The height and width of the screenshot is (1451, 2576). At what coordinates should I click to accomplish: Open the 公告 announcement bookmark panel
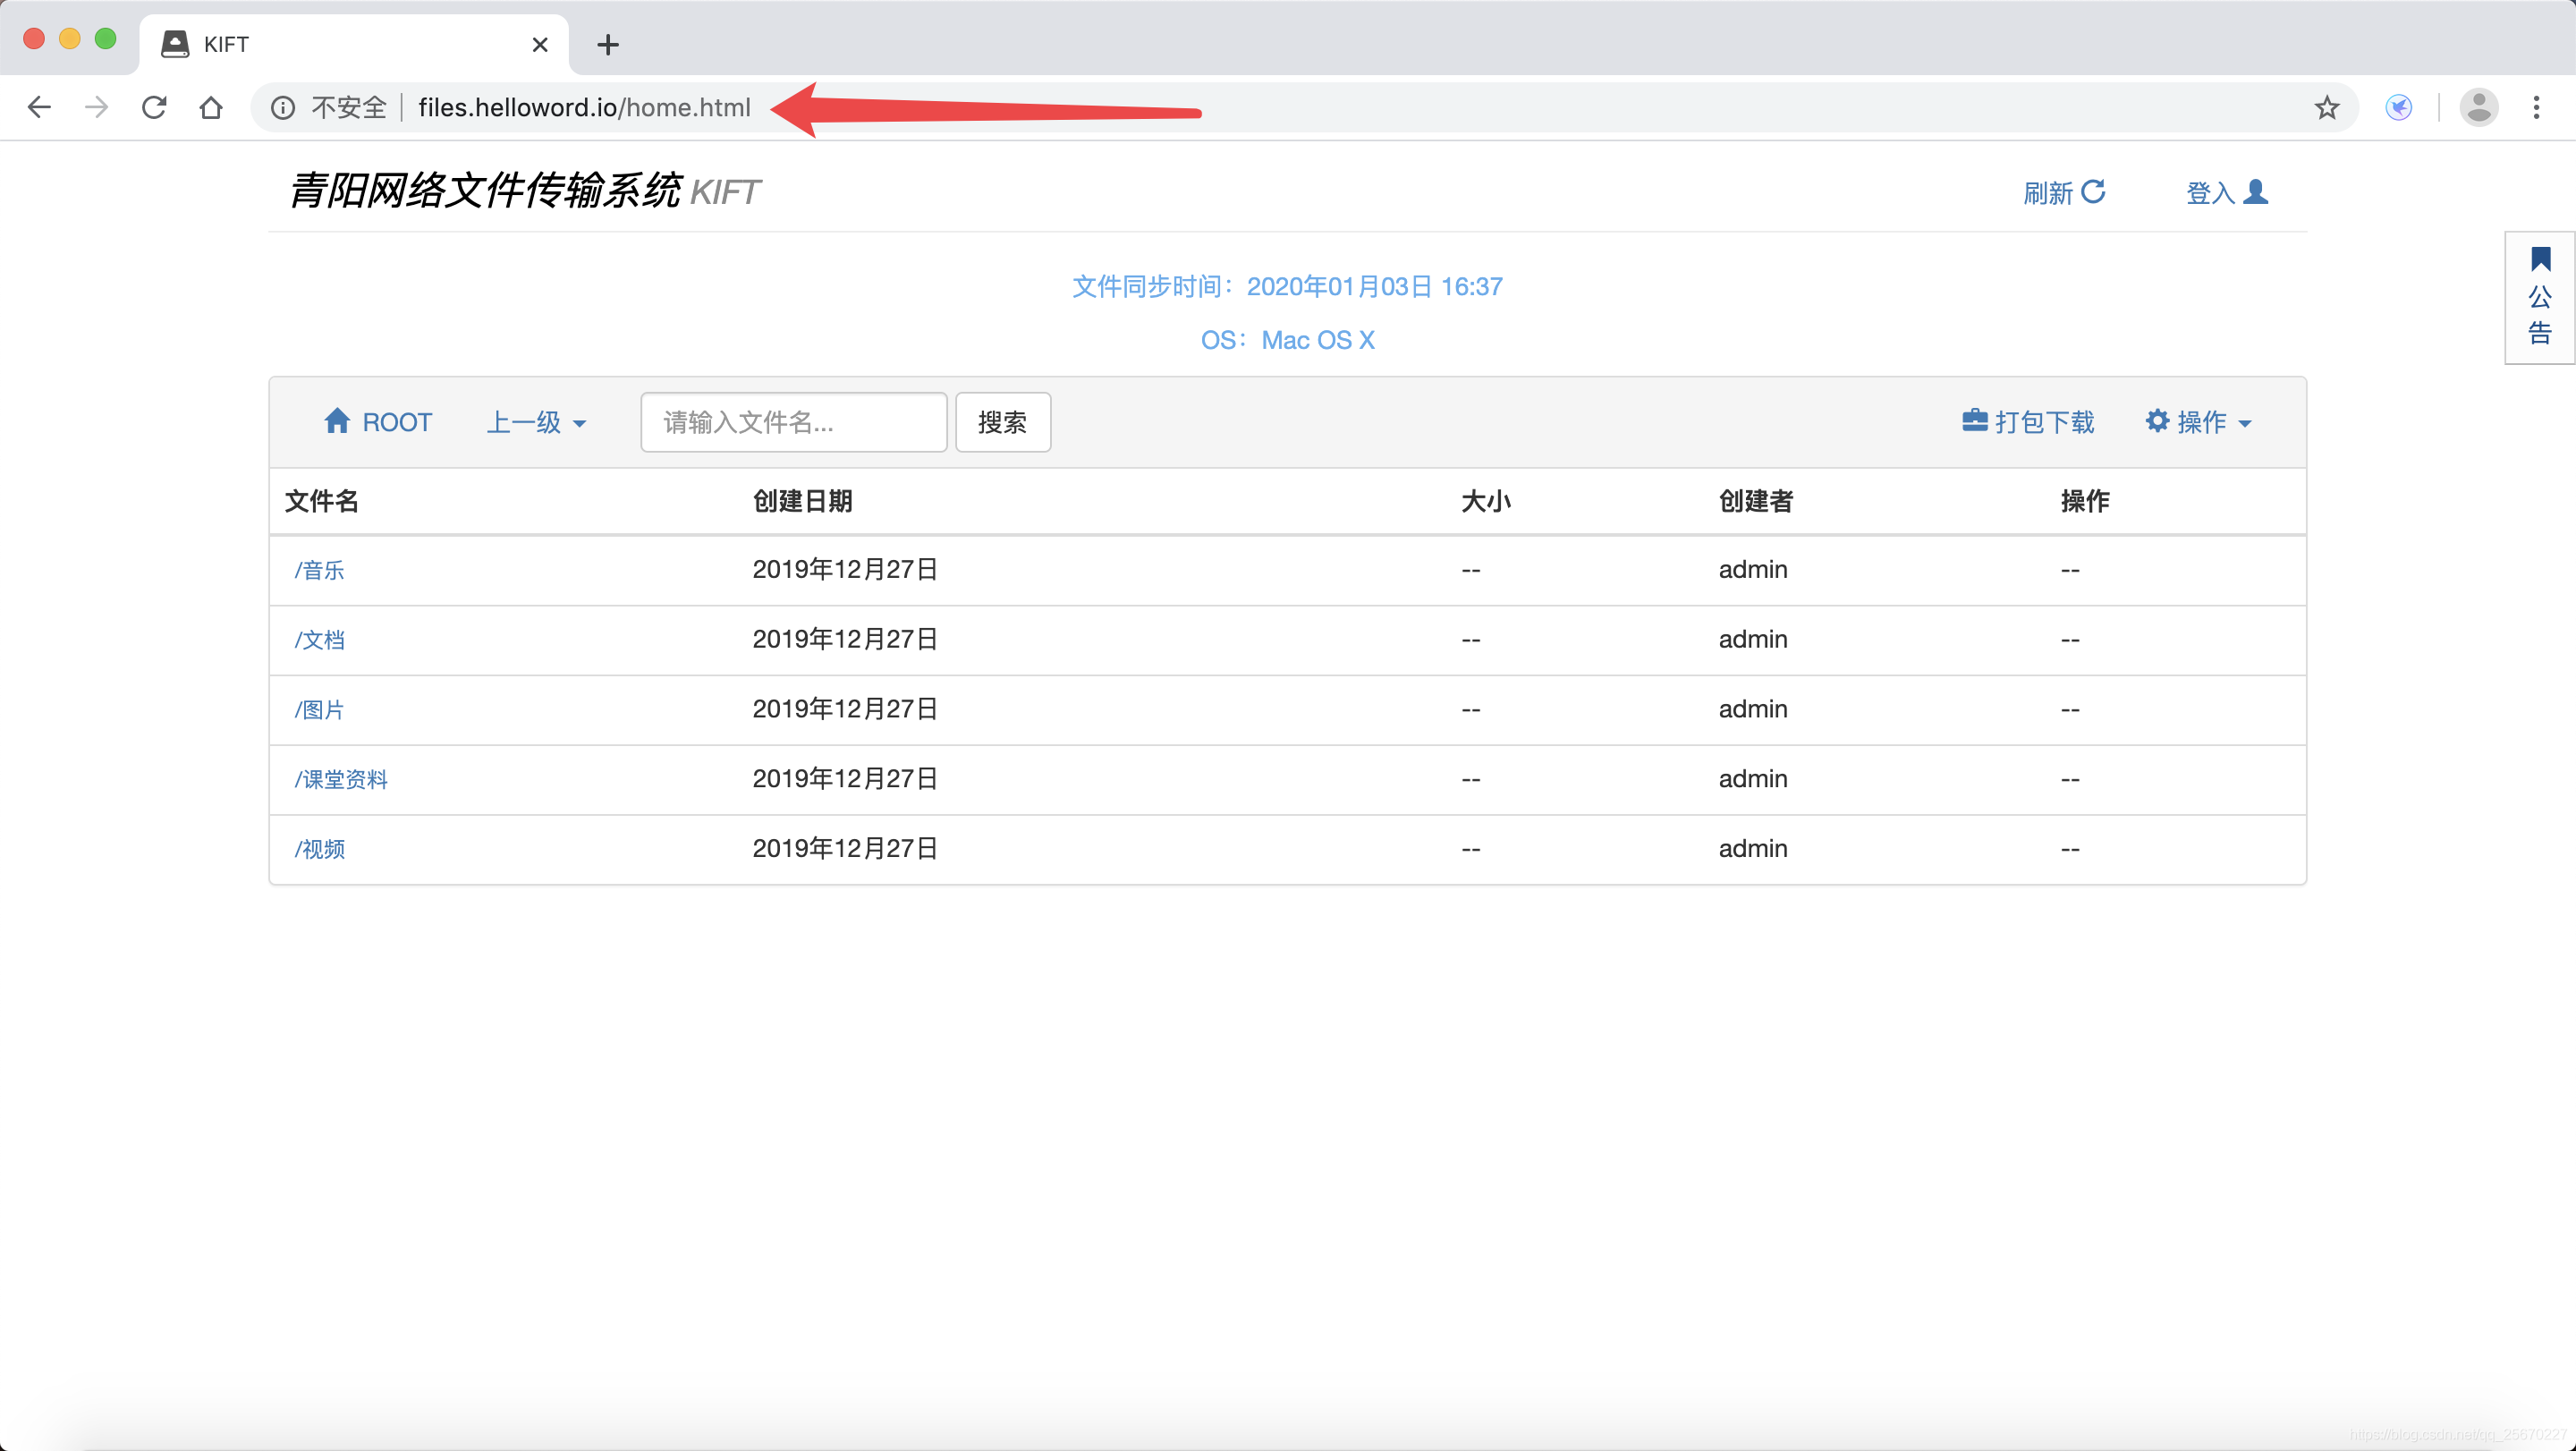pyautogui.click(x=2539, y=296)
